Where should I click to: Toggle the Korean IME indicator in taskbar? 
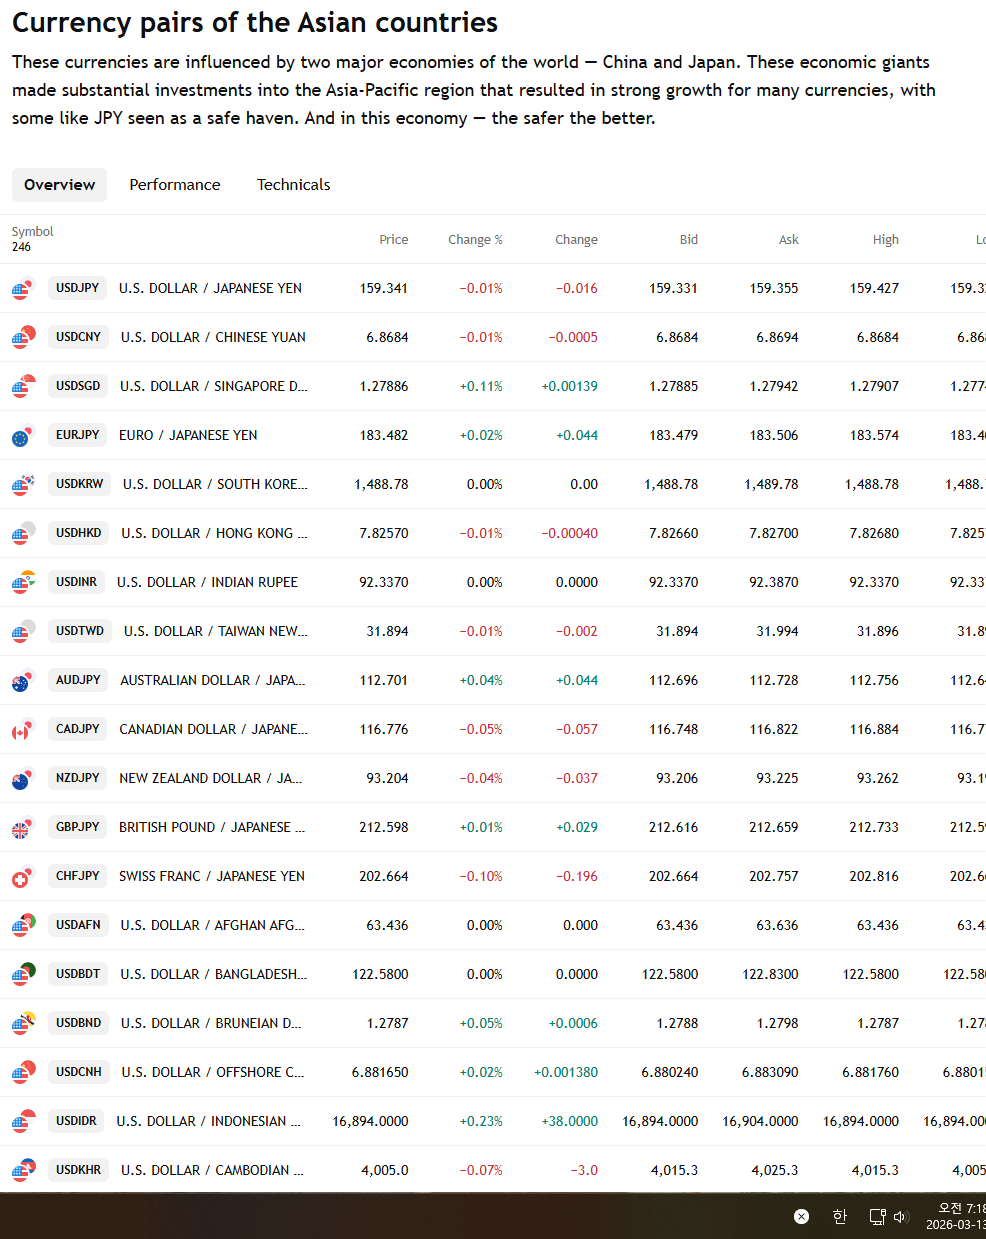[840, 1216]
